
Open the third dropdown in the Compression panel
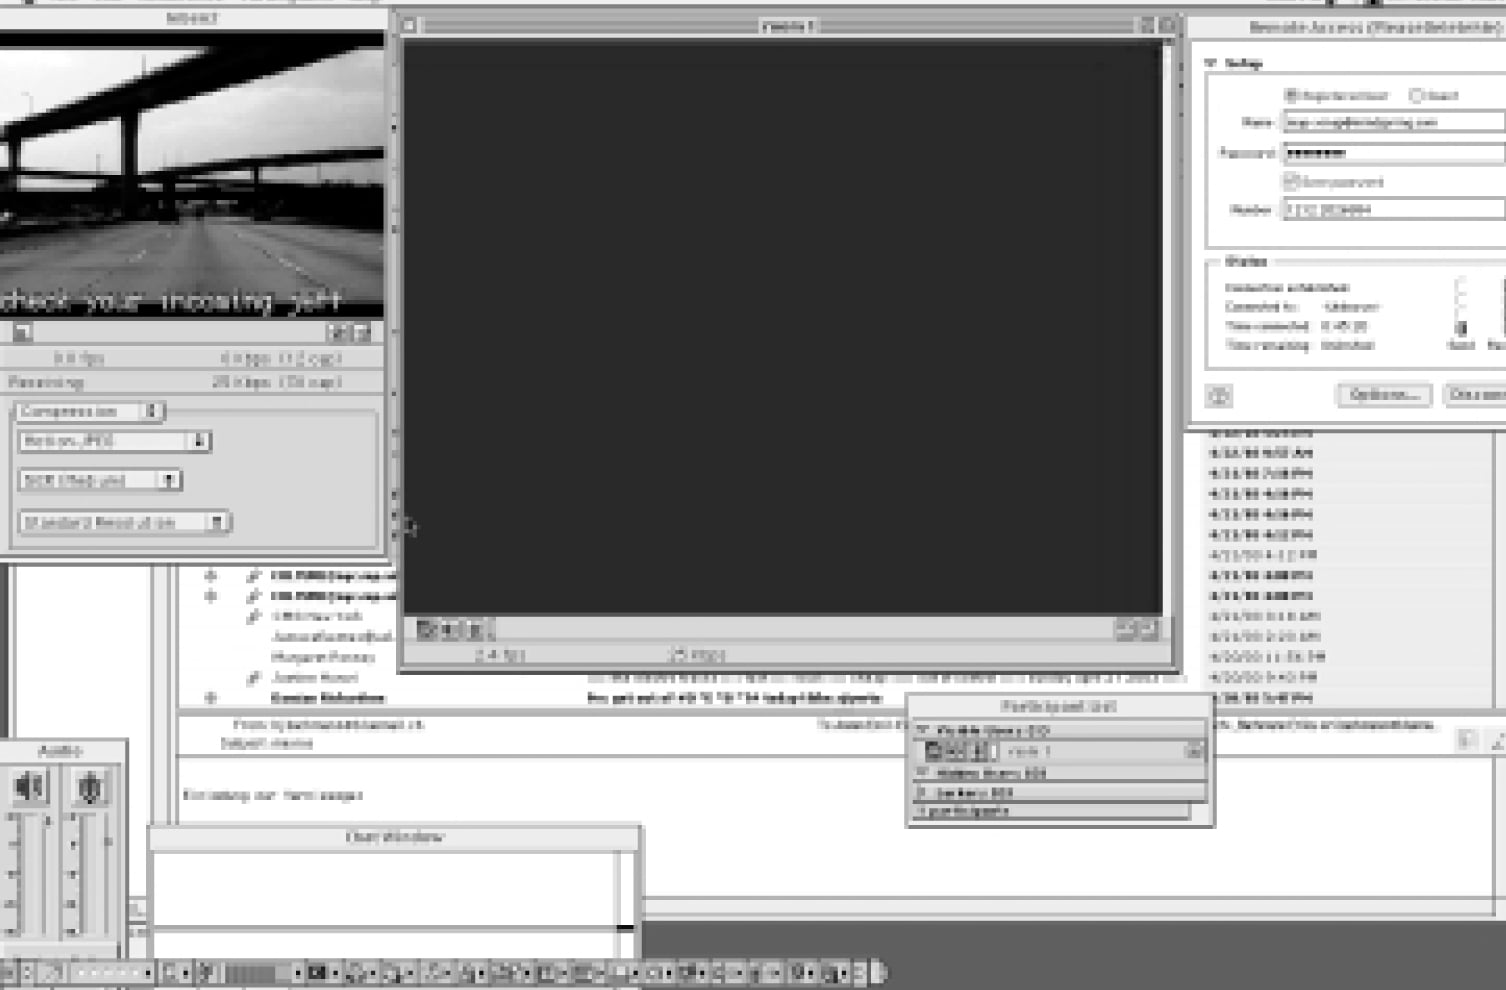100,481
